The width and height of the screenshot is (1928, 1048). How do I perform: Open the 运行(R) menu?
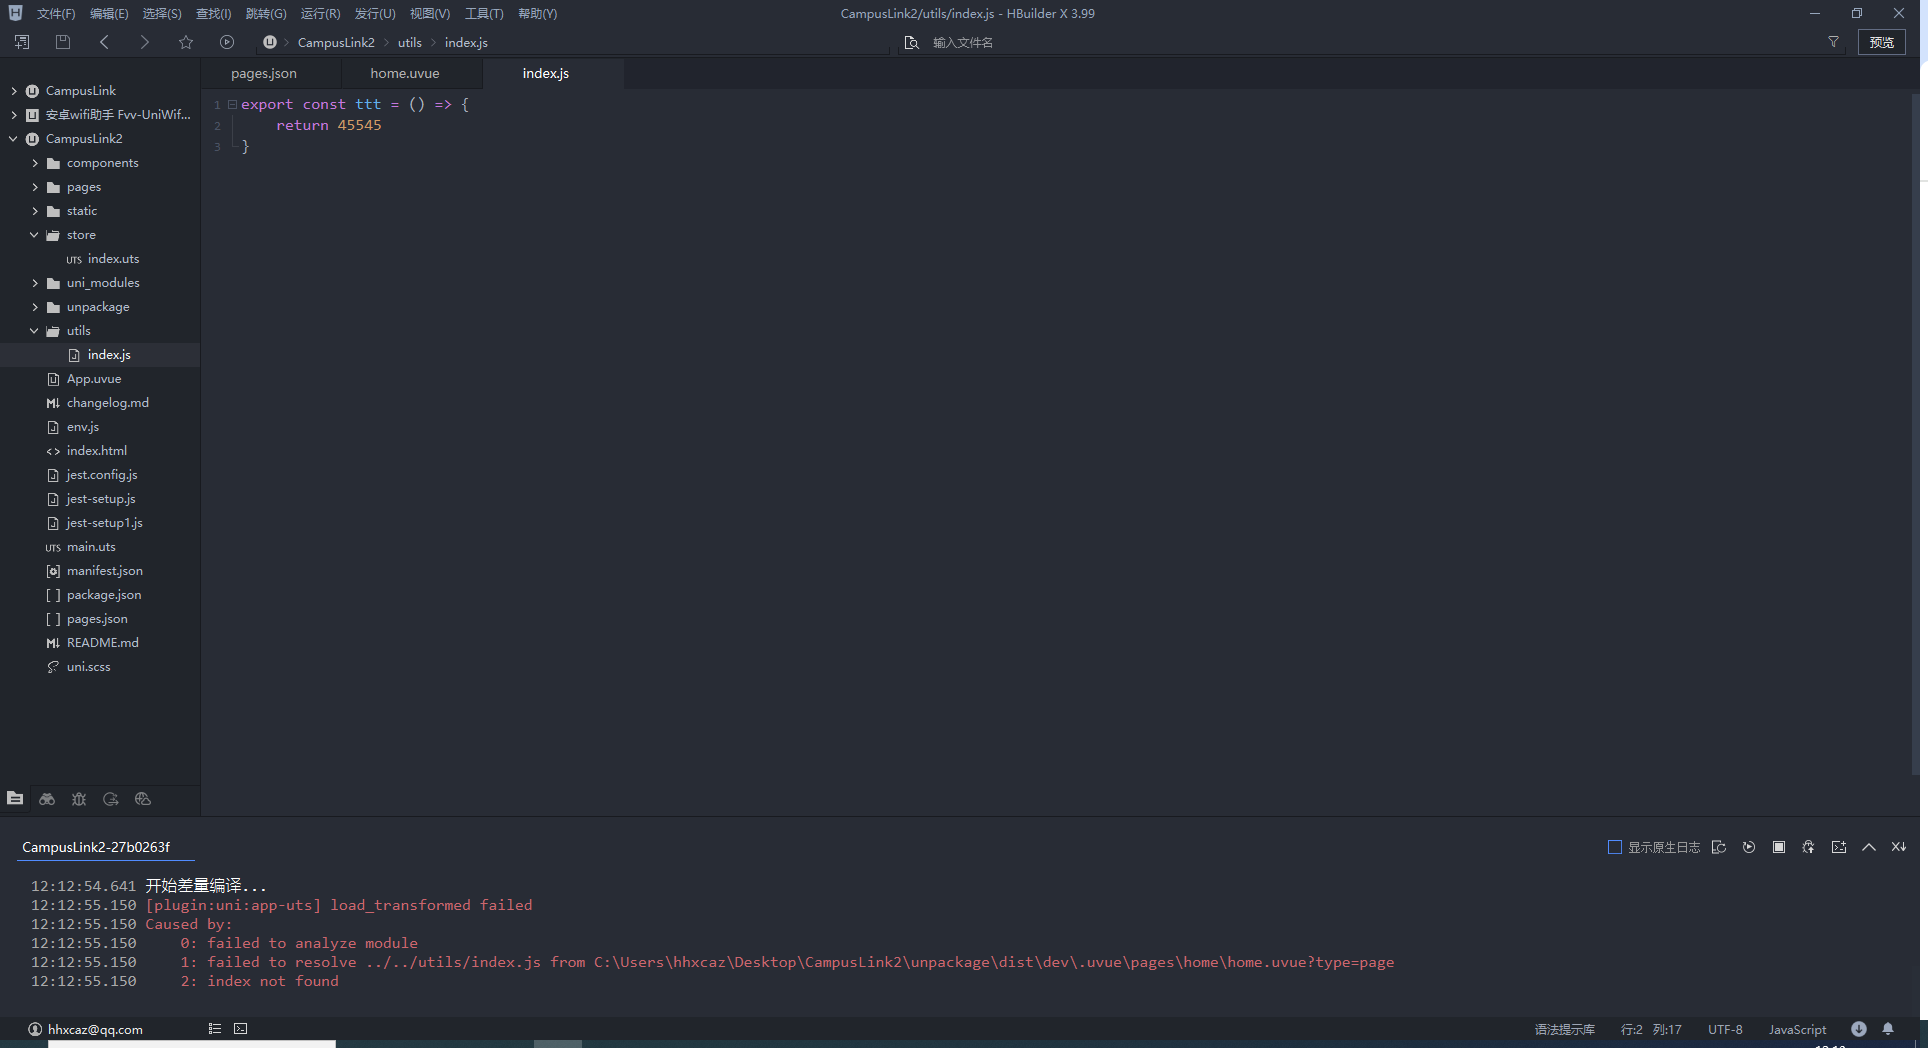click(320, 14)
